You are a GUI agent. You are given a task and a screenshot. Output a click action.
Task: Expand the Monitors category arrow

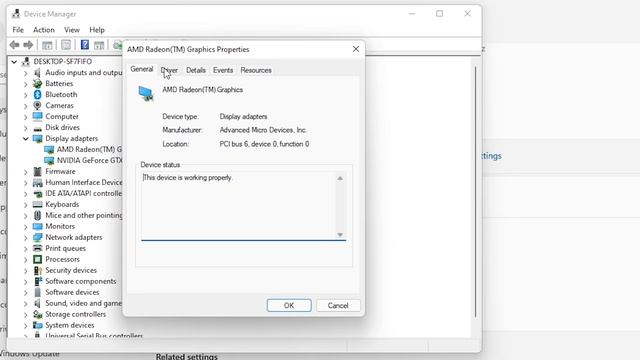[x=26, y=227]
